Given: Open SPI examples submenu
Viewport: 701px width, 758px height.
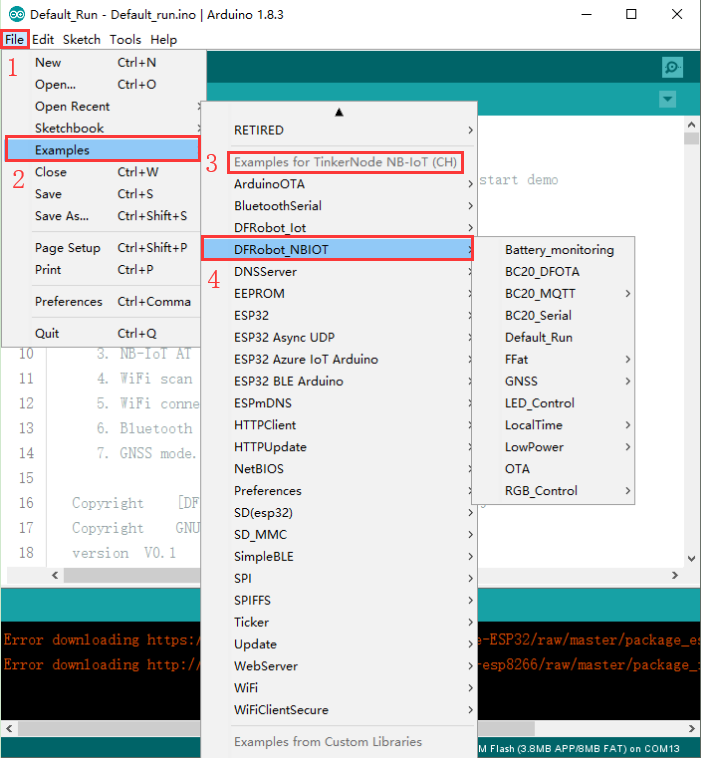Looking at the screenshot, I should [x=339, y=578].
